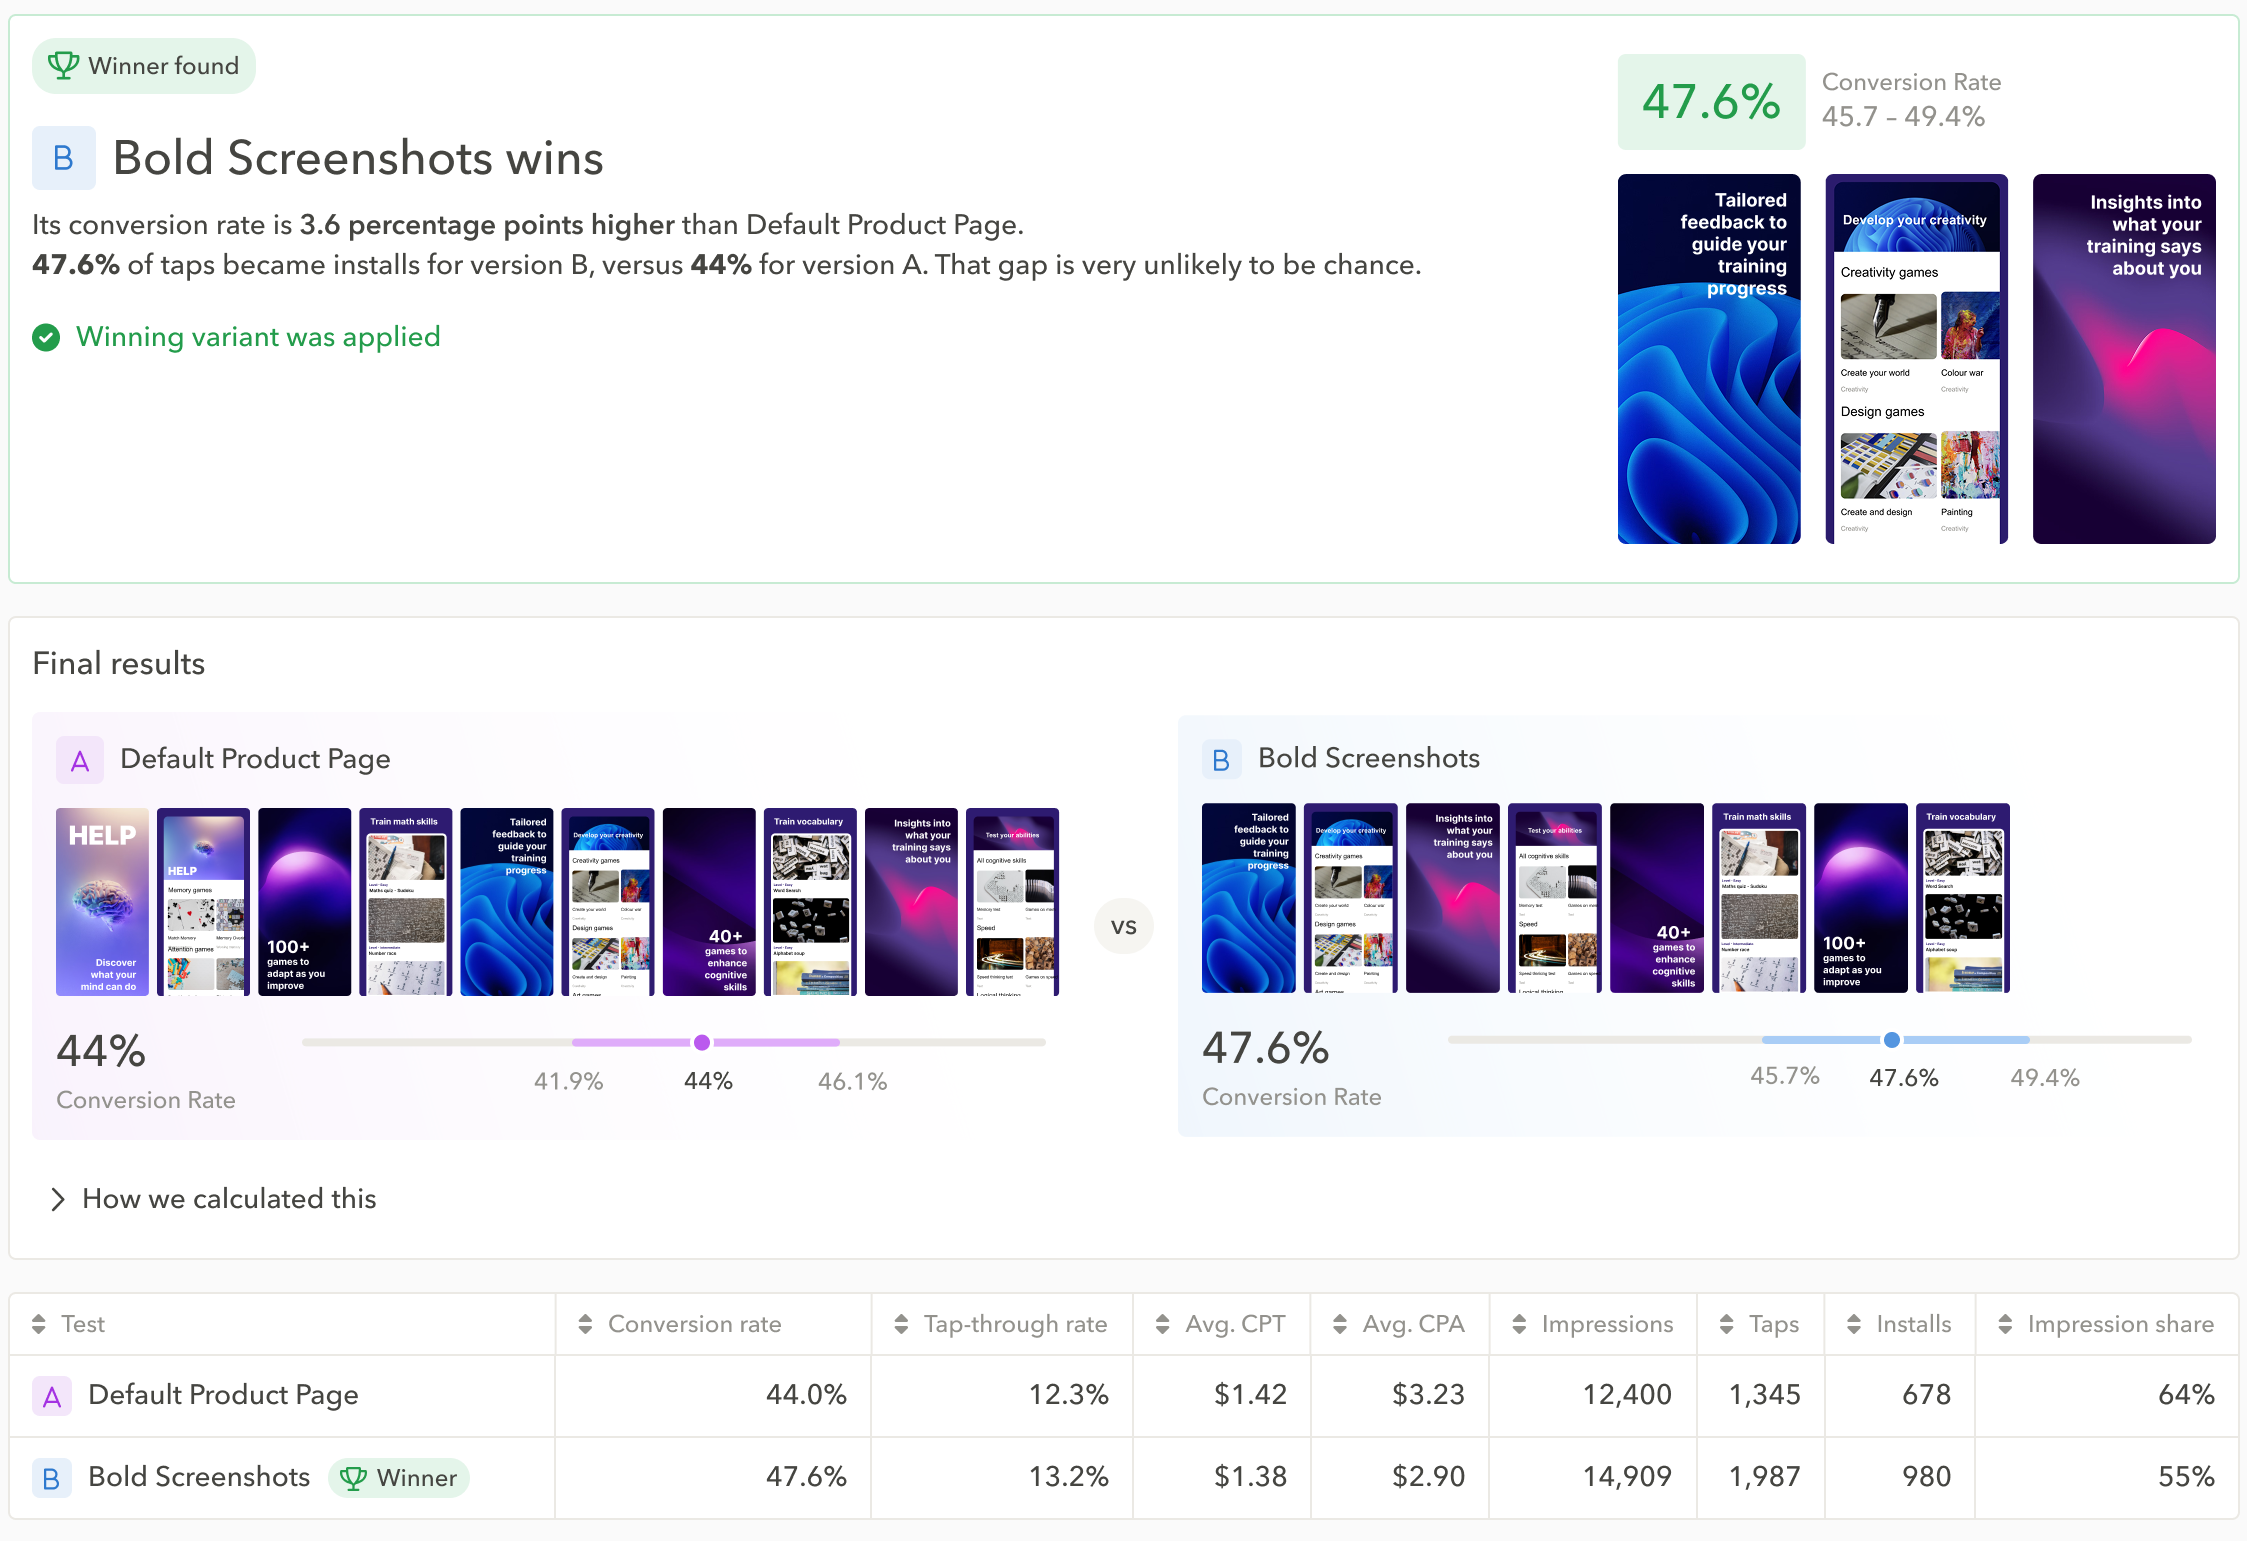This screenshot has width=2247, height=1541.
Task: Click the A badge in Default Product Page card
Action: click(x=80, y=761)
